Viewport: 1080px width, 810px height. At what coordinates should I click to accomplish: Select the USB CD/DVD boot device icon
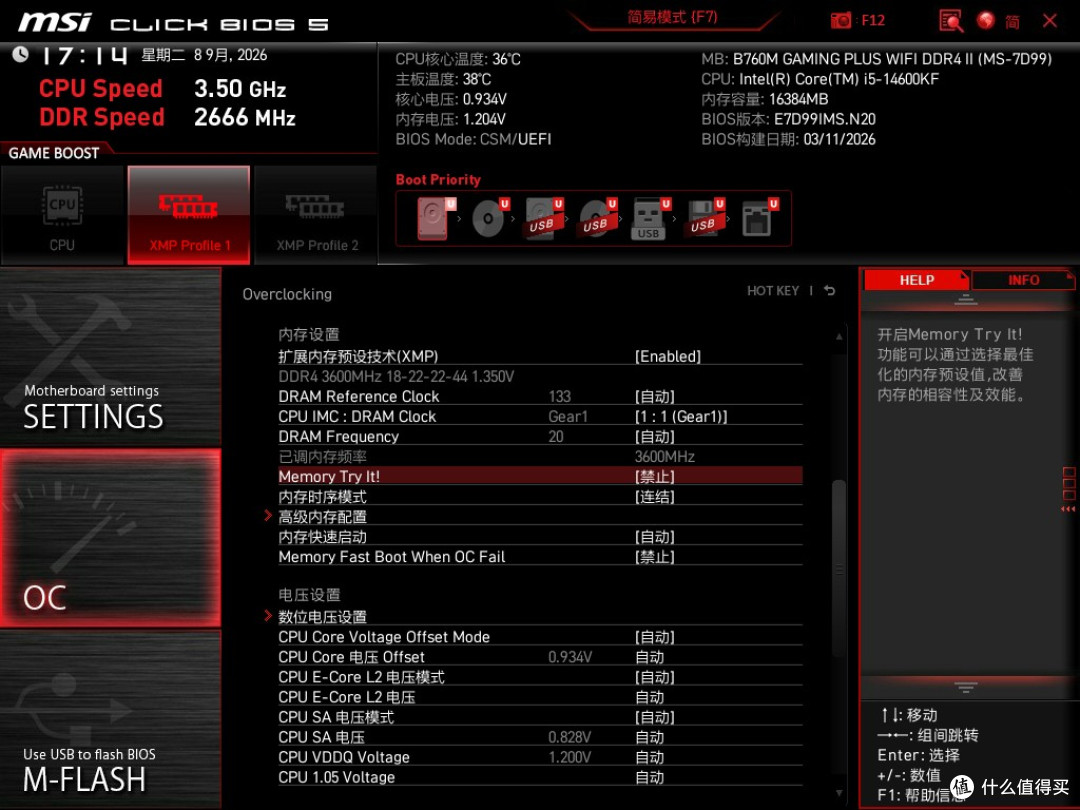597,218
